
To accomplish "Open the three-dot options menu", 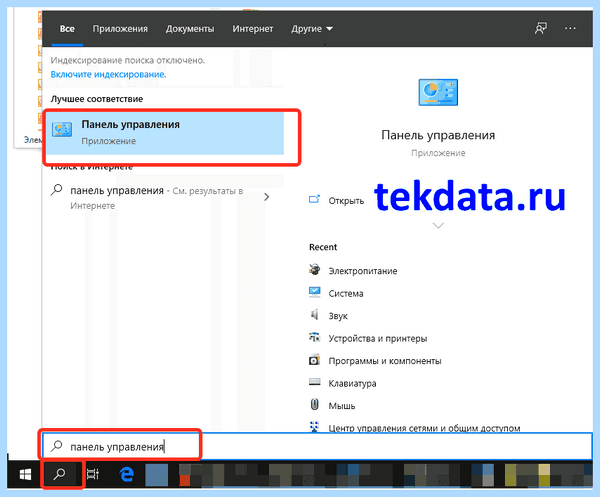I will [x=570, y=28].
